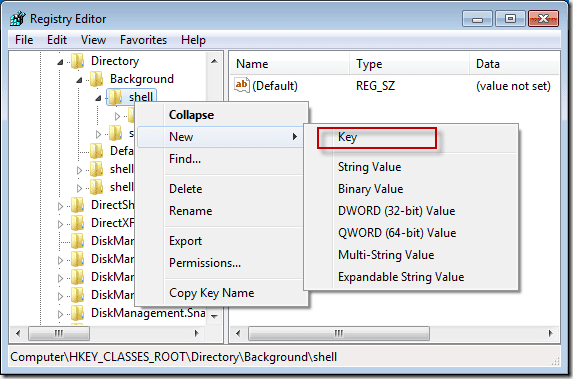Click the tree pane scroll down arrow
The height and width of the screenshot is (379, 573).
[x=215, y=317]
